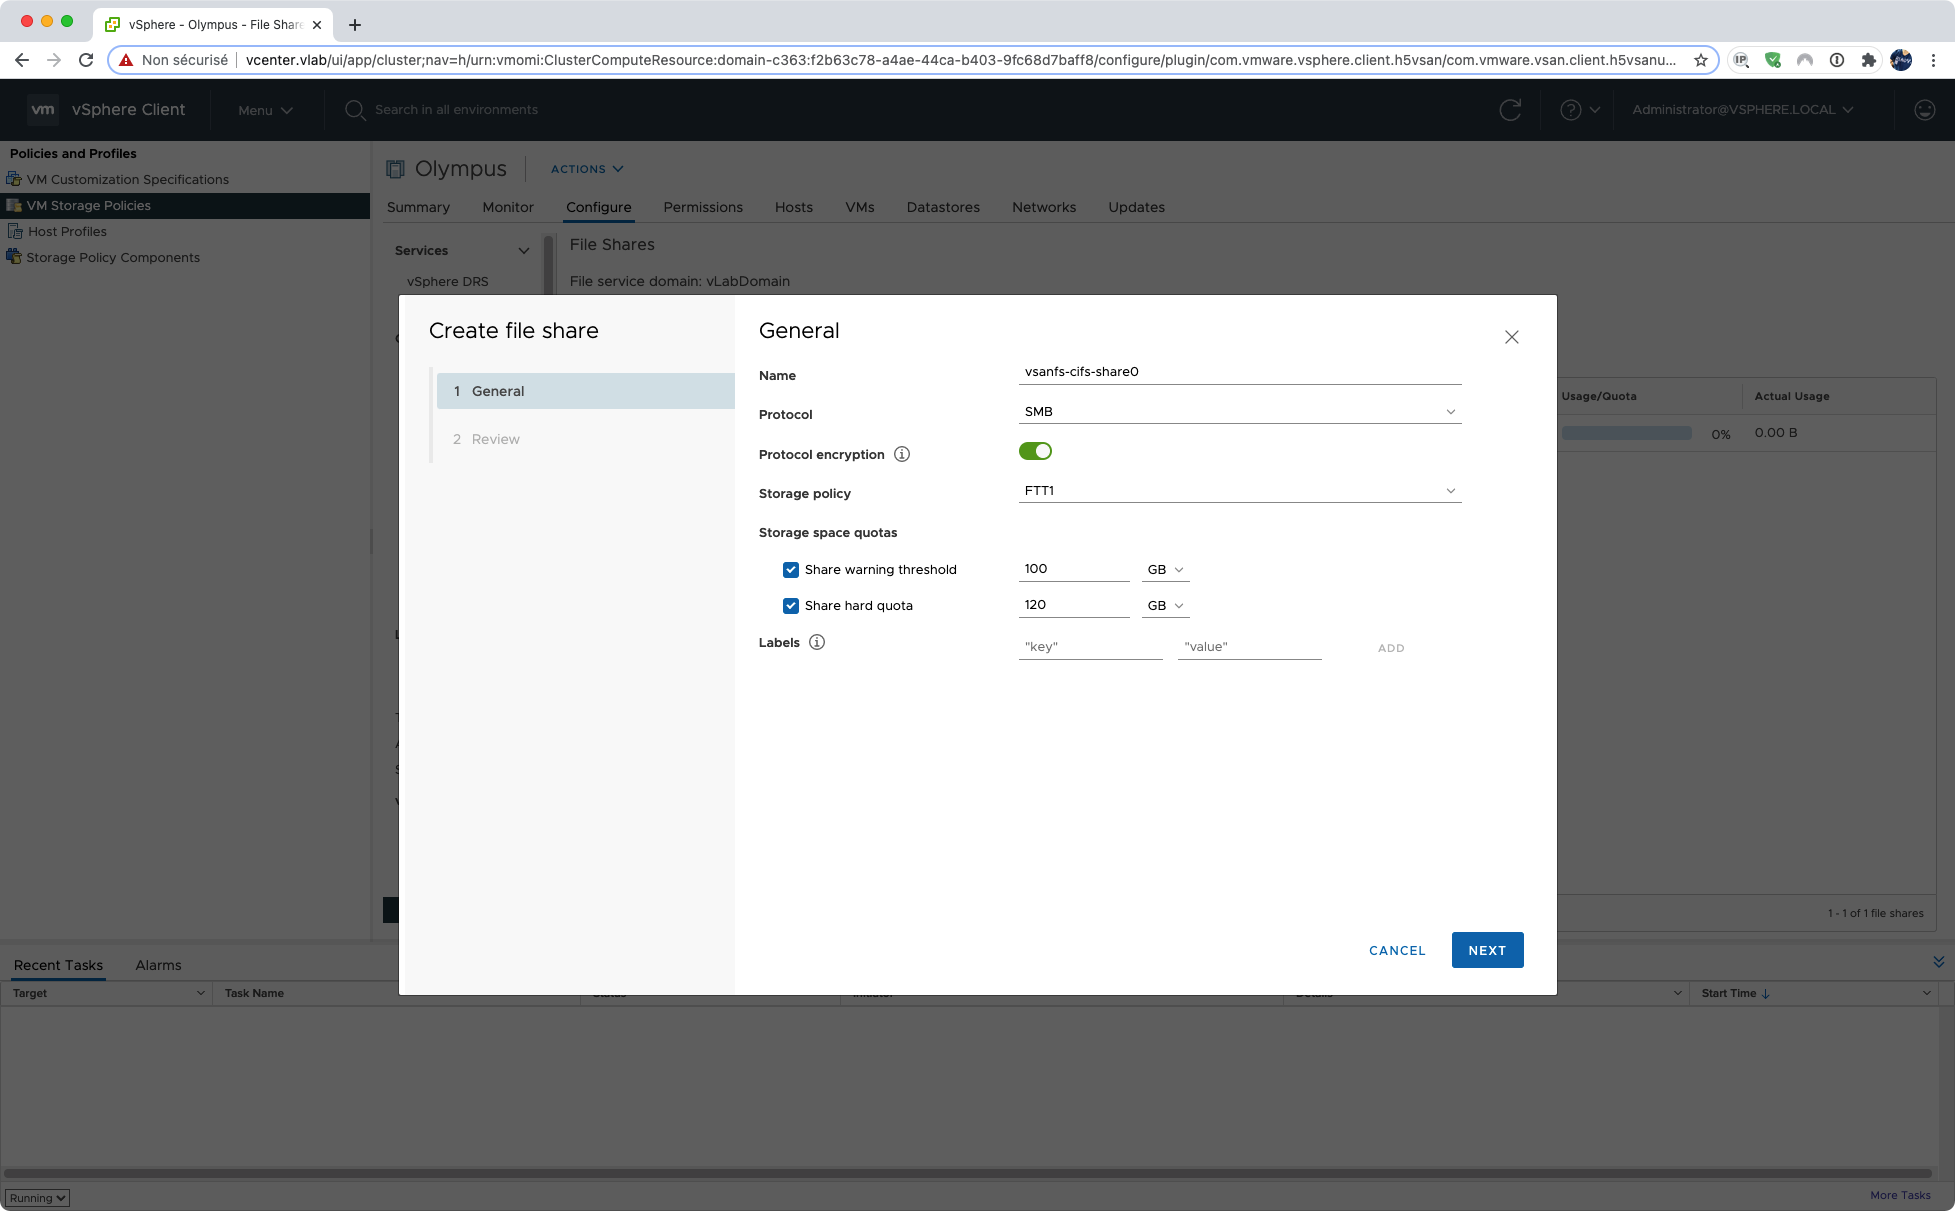This screenshot has width=1955, height=1211.
Task: Switch to the Alarms tab
Action: pos(158,965)
